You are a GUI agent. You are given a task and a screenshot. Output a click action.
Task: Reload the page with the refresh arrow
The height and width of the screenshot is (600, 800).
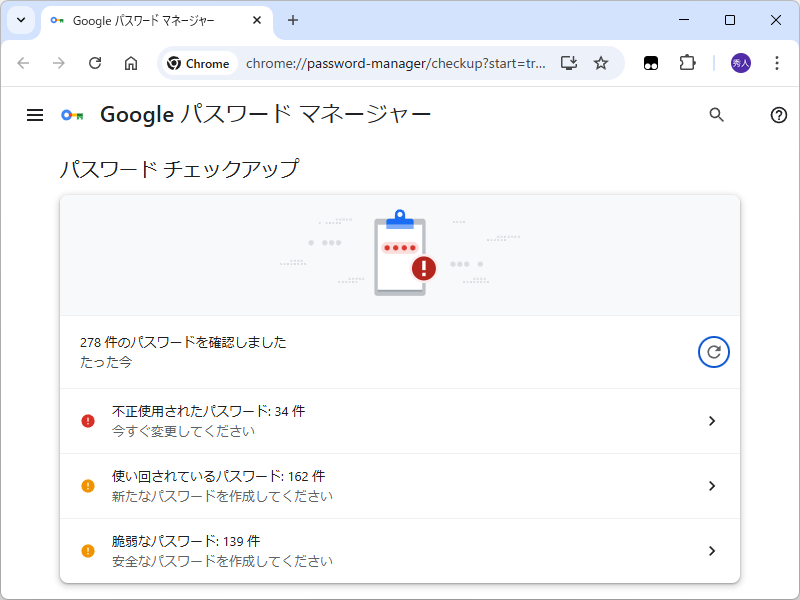point(95,62)
